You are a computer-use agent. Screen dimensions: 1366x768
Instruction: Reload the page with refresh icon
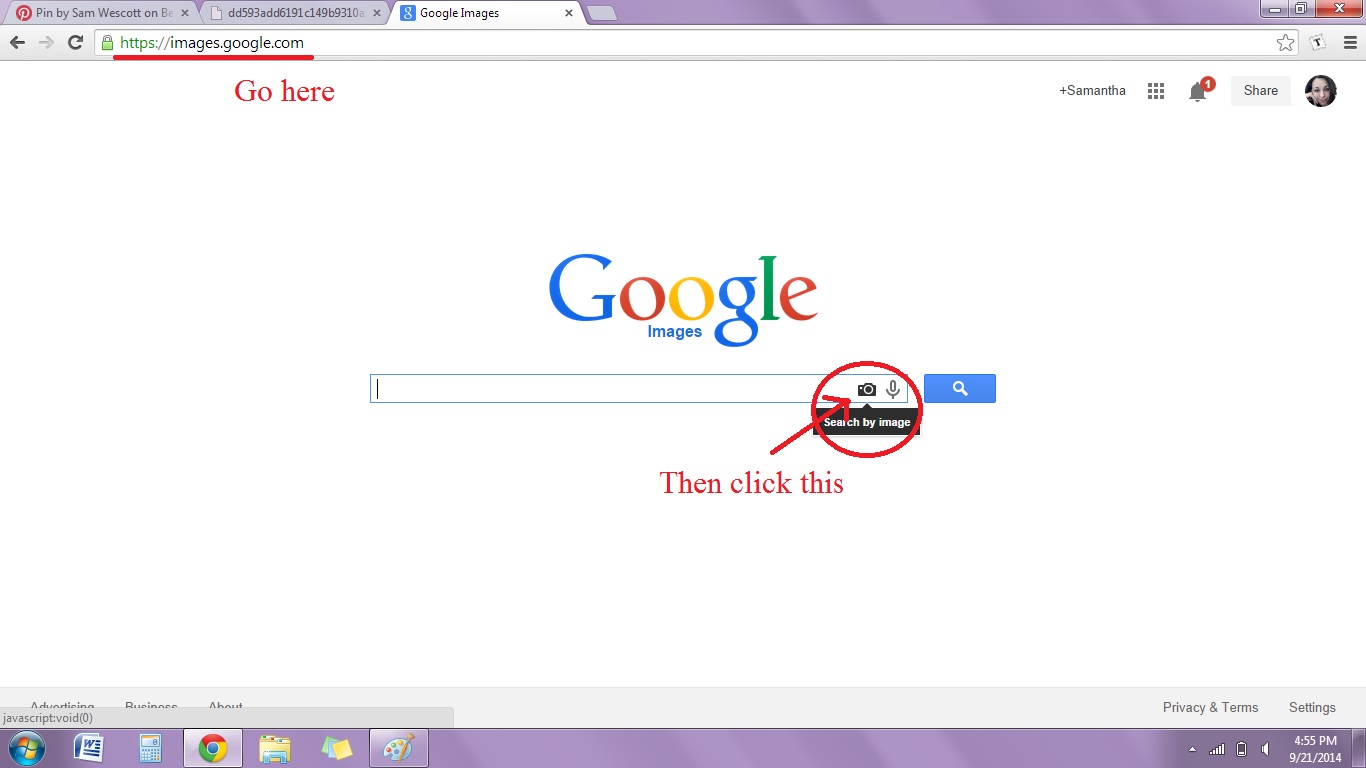coord(75,42)
